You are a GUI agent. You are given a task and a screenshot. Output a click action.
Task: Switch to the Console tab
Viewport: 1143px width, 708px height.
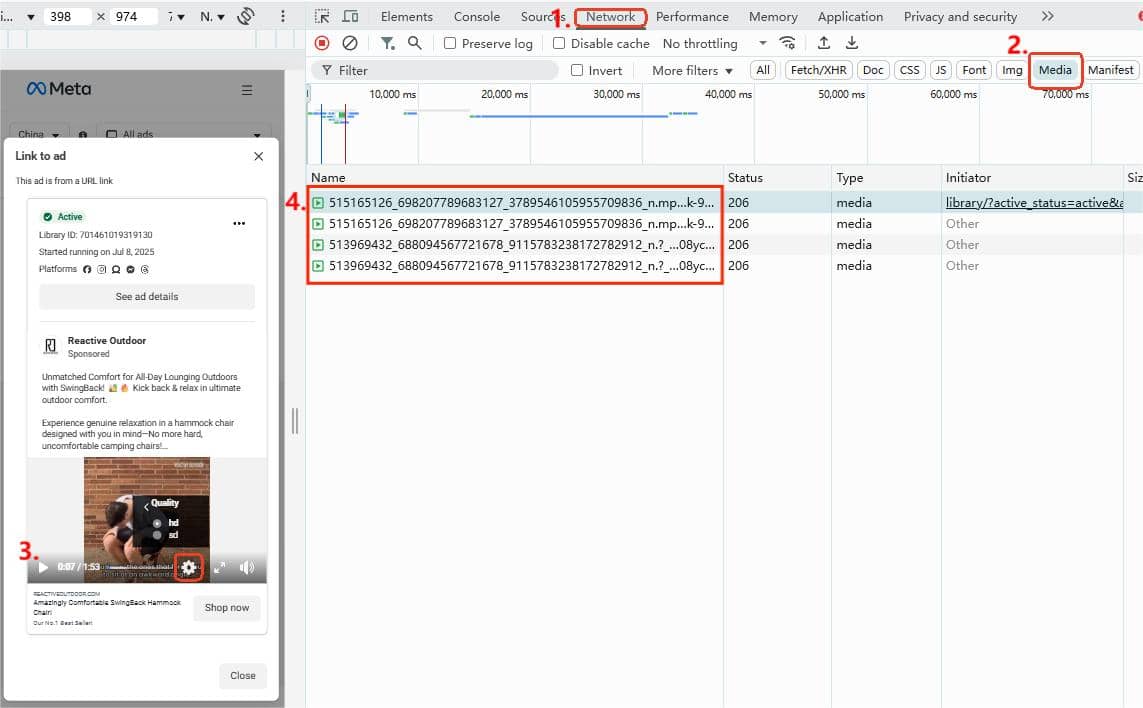point(477,16)
